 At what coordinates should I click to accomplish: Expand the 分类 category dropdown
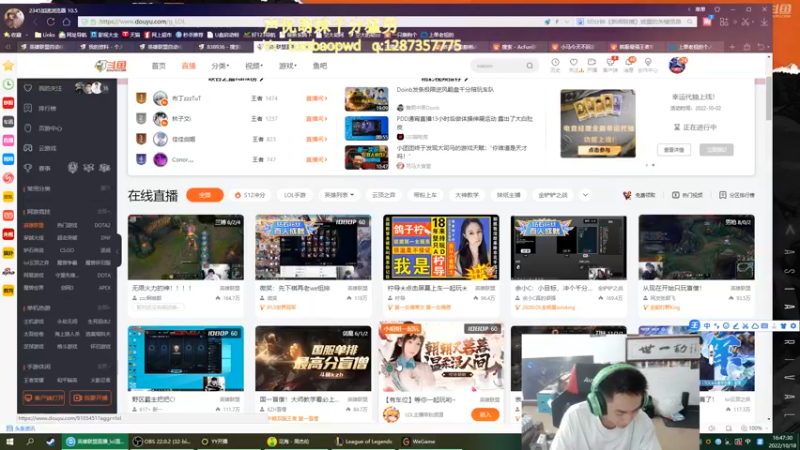point(220,66)
